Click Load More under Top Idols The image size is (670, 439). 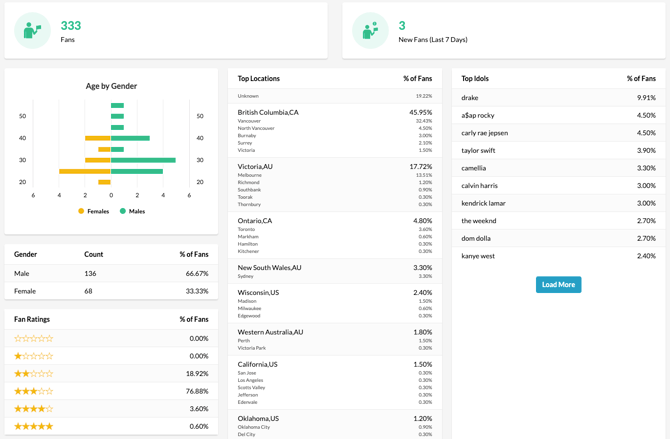[x=558, y=285]
